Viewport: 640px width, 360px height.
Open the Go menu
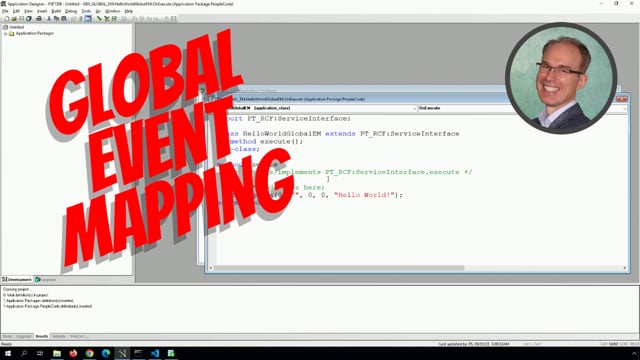tap(98, 11)
